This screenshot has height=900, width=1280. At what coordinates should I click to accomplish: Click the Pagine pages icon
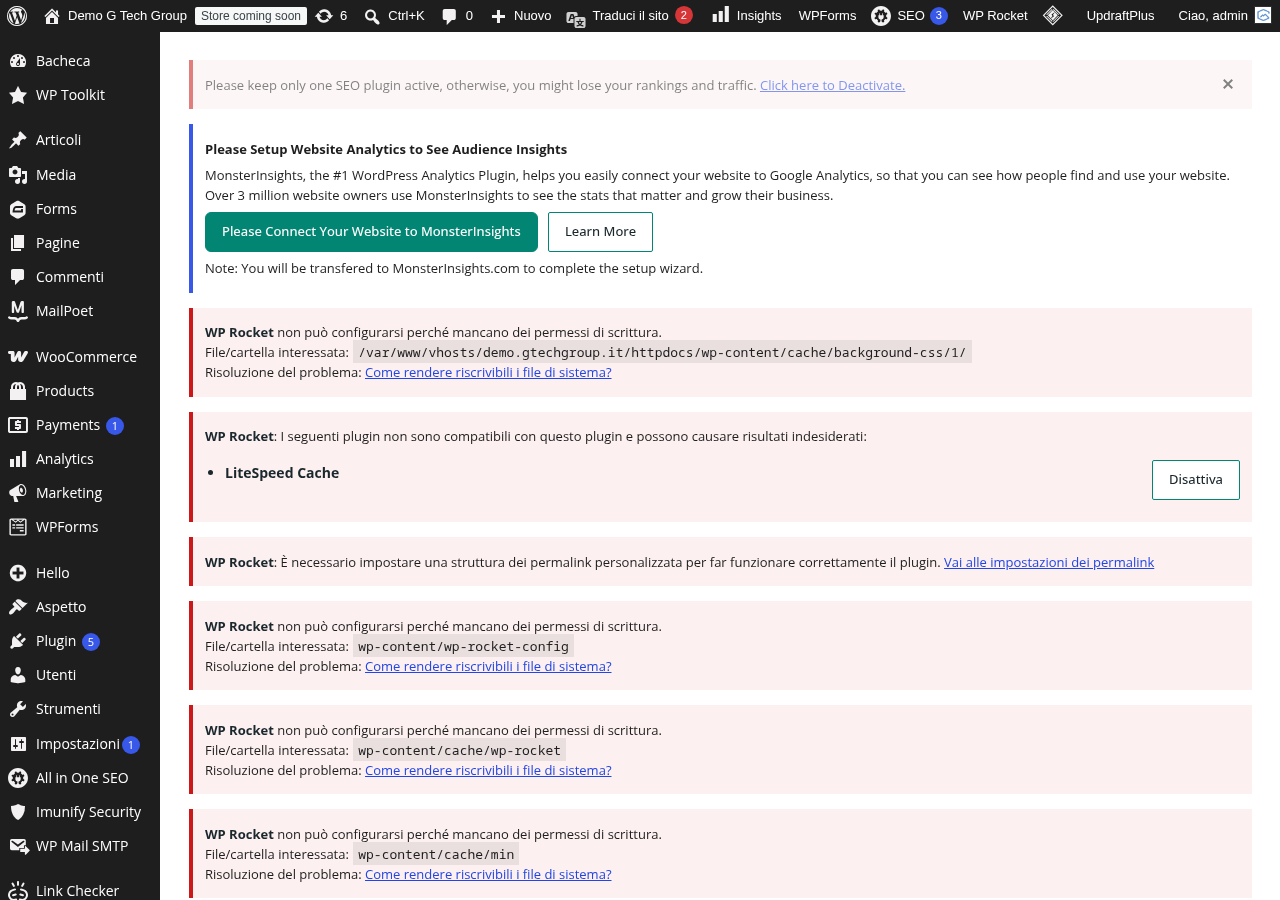click(18, 243)
